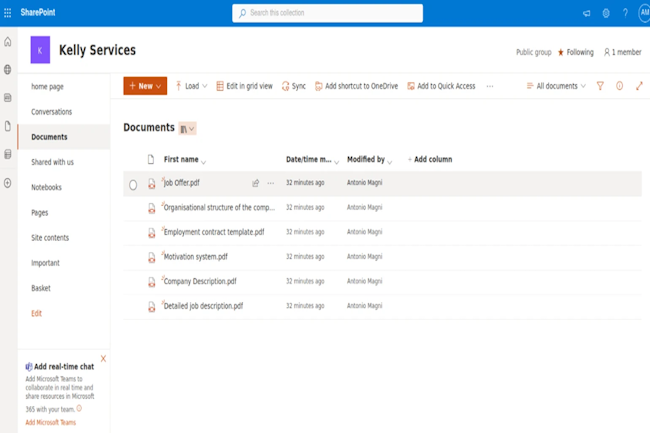Toggle Following star for the site
Screen dimensions: 650x433
[x=561, y=52]
